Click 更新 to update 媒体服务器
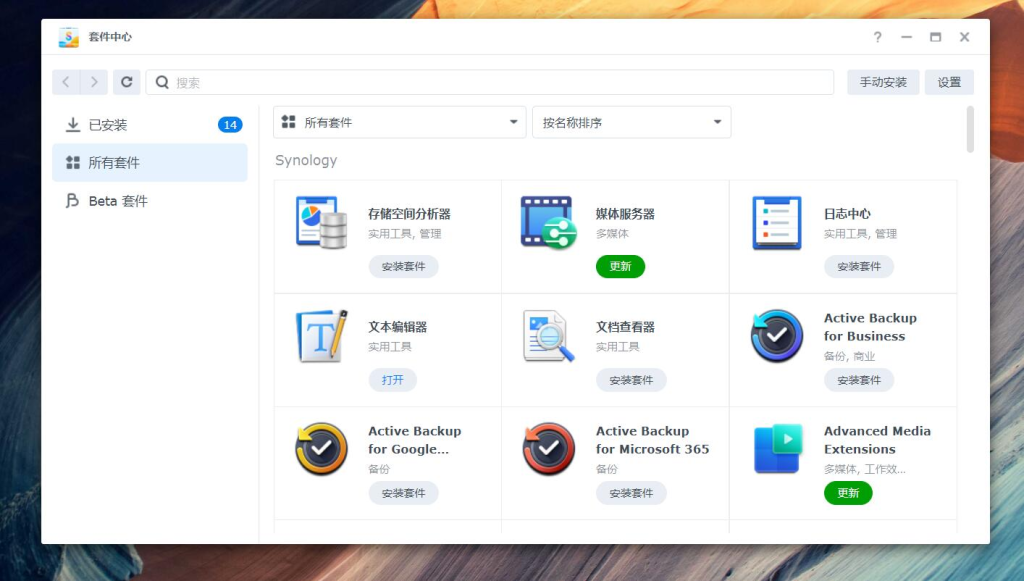The height and width of the screenshot is (581, 1024). click(x=620, y=266)
